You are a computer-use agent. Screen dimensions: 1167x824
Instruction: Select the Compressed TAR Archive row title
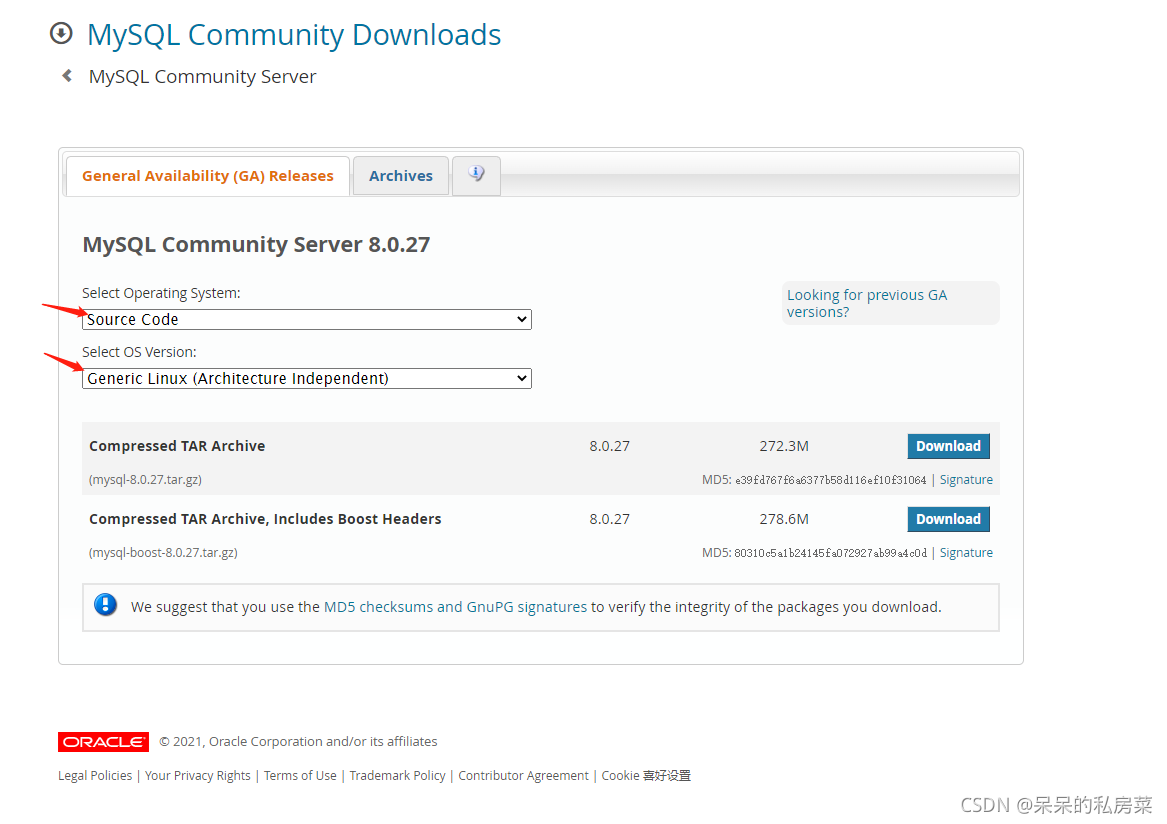[177, 446]
